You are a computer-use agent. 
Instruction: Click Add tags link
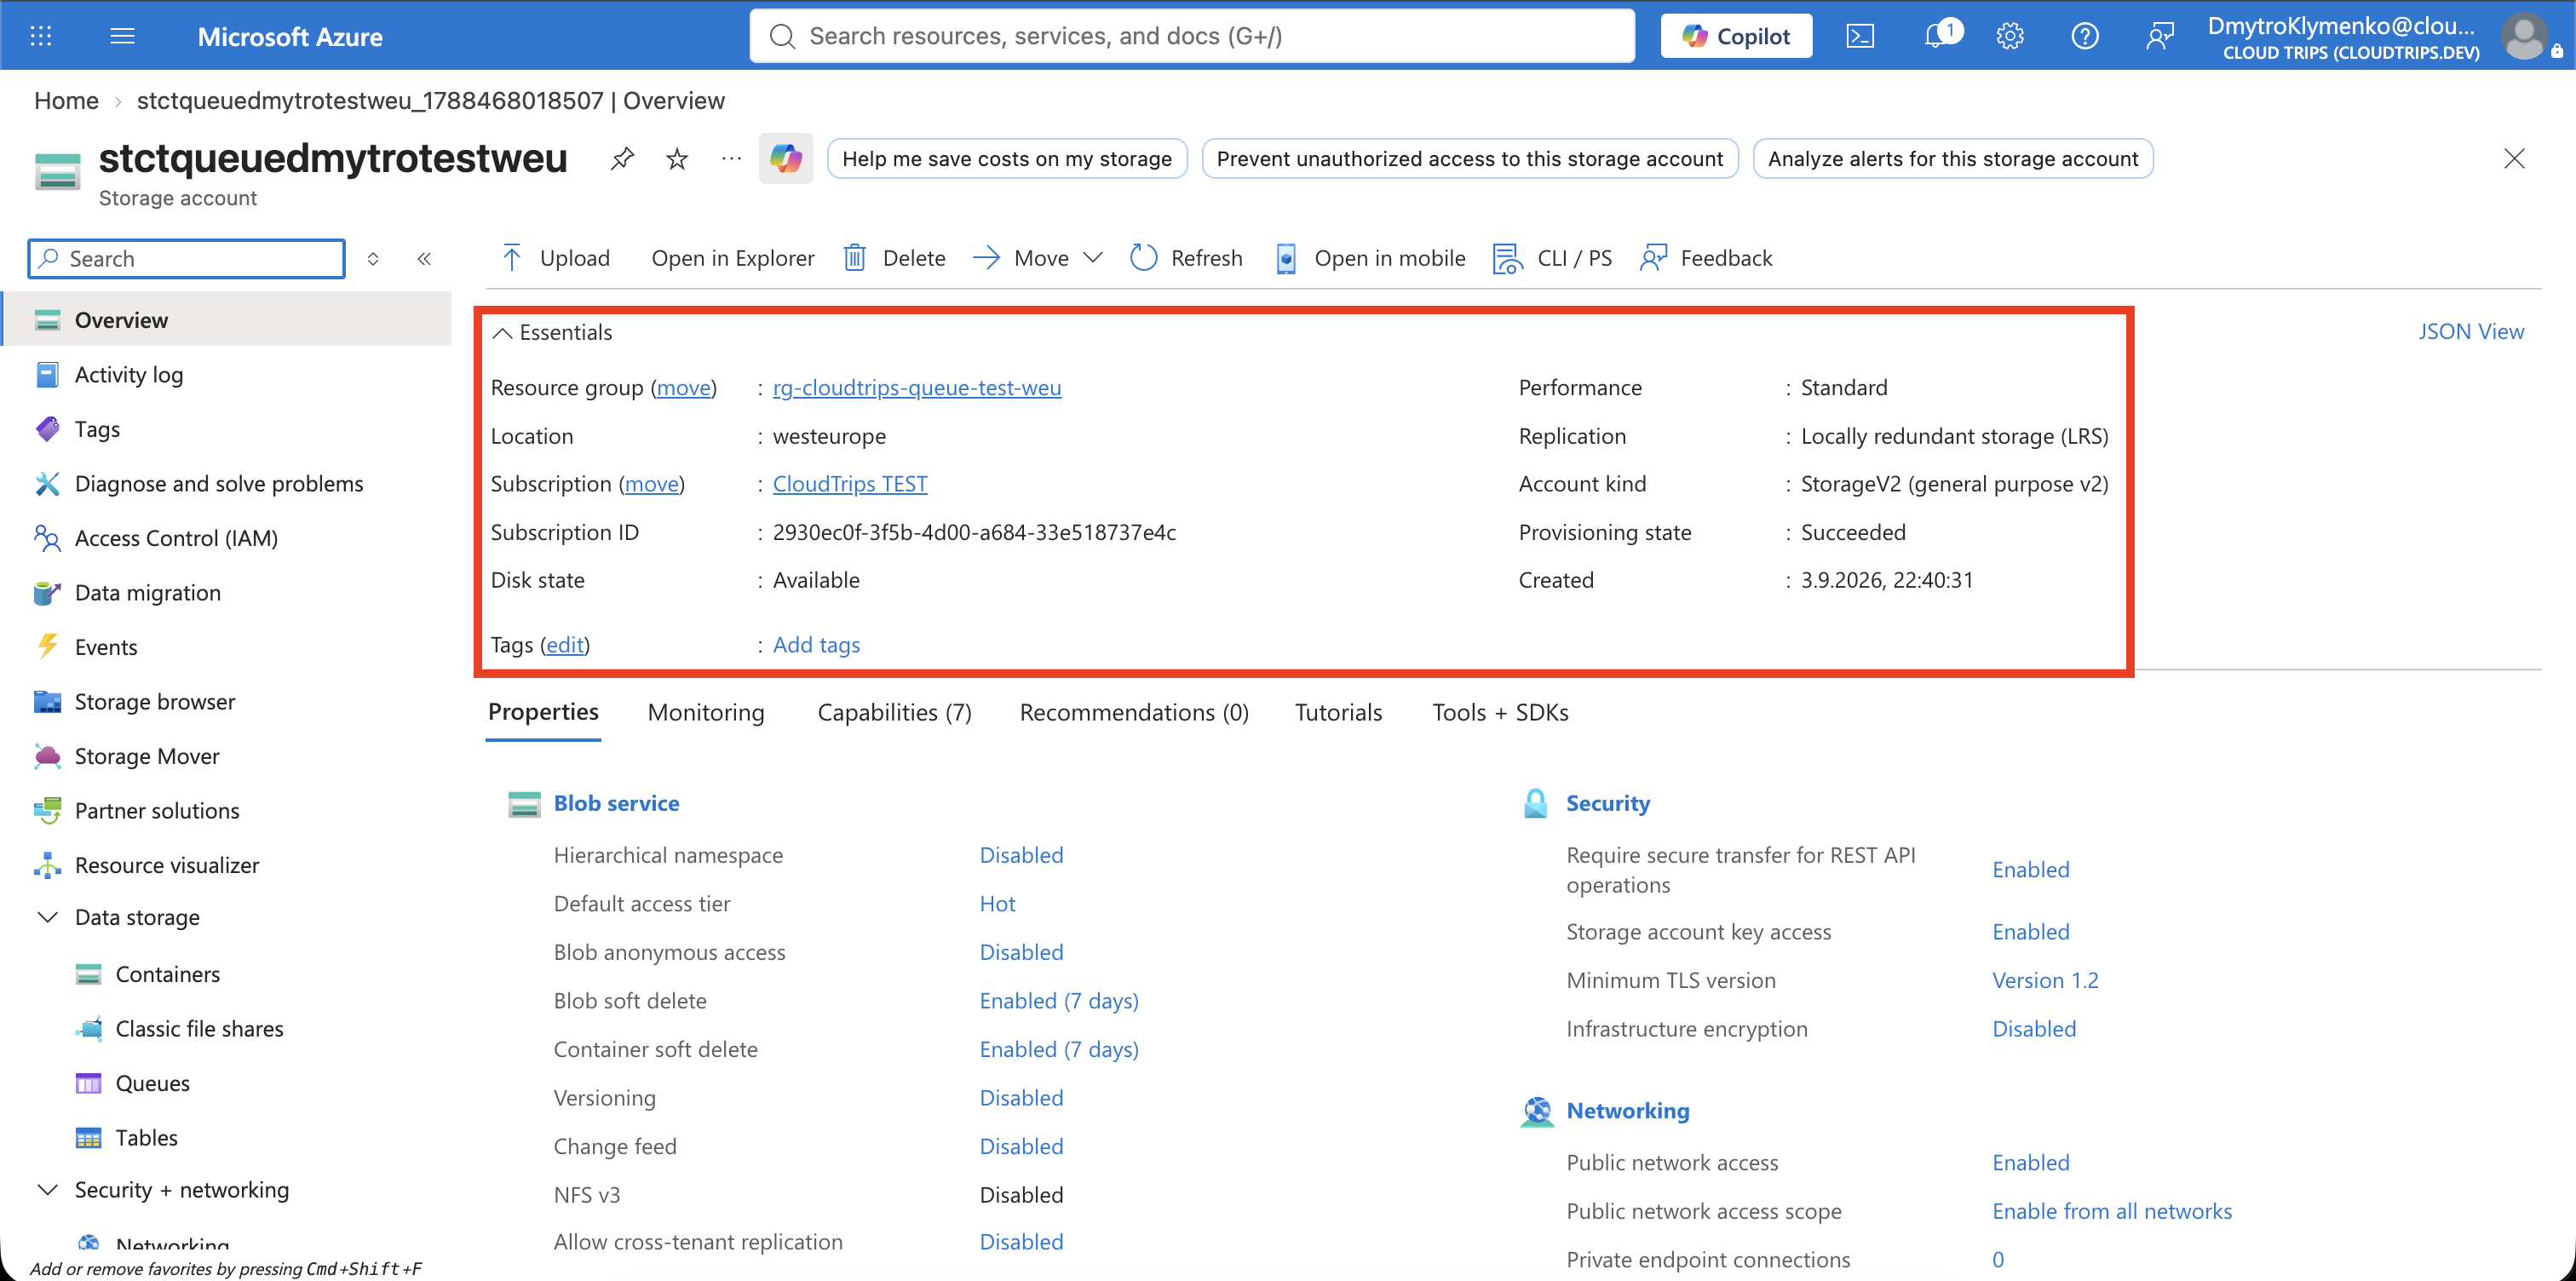point(816,645)
